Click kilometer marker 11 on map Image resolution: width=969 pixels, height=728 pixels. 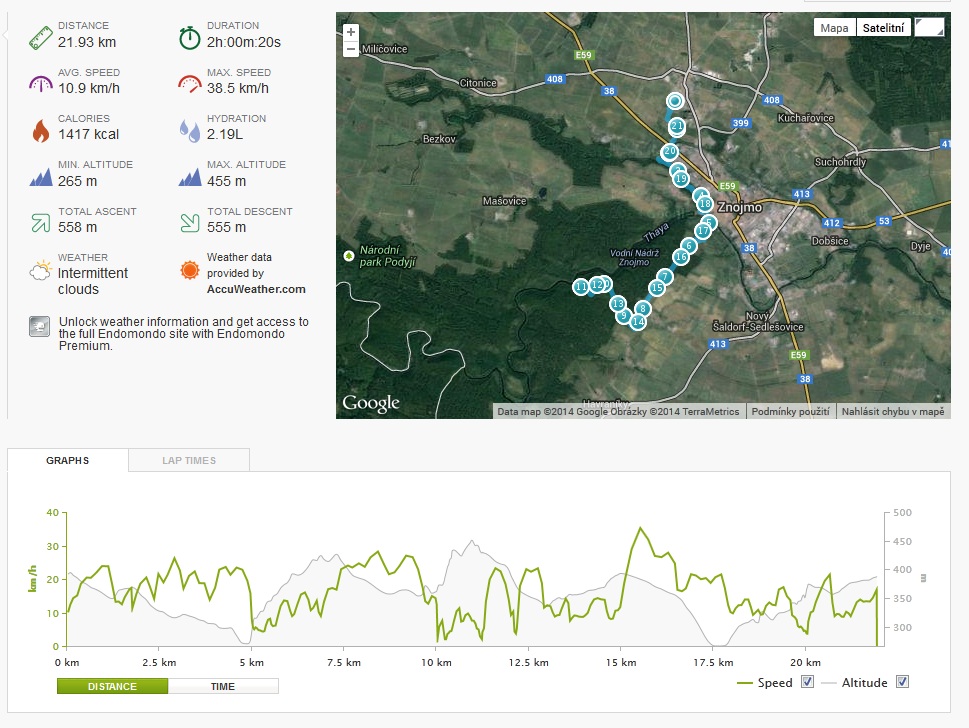tap(580, 287)
